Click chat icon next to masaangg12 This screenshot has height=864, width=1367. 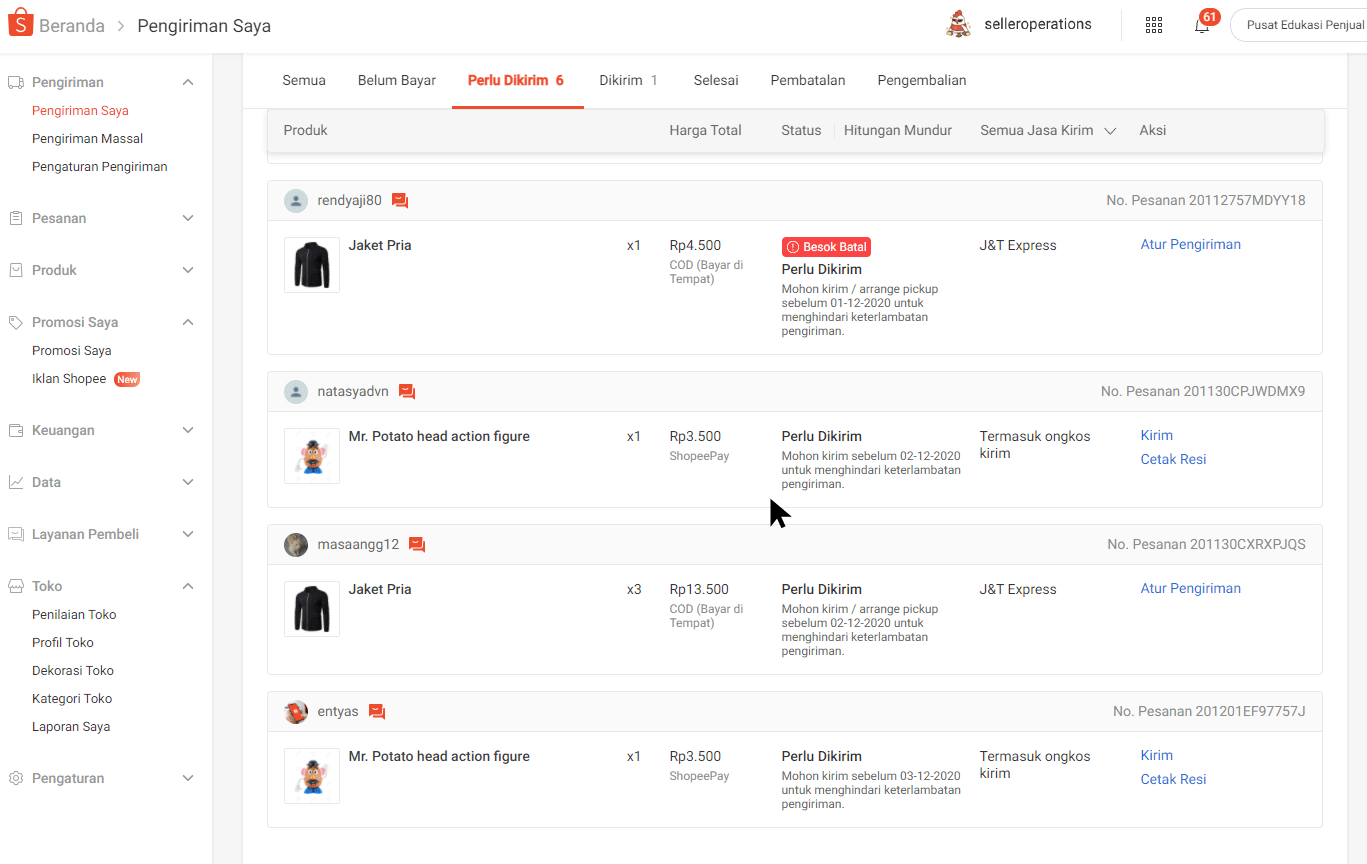coord(417,545)
